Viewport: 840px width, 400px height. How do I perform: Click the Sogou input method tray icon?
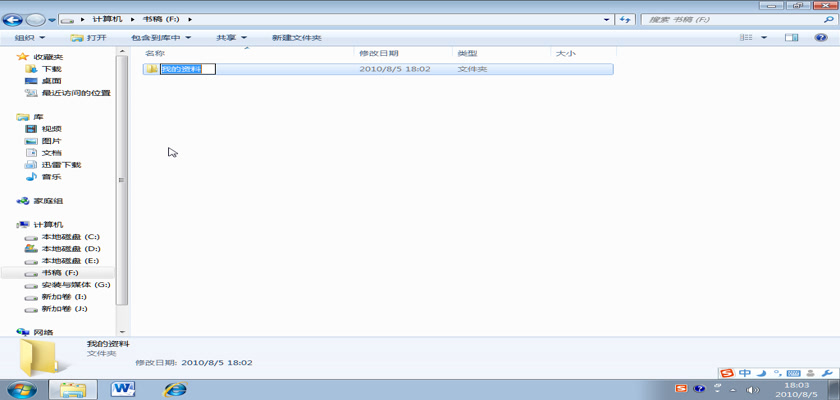tap(682, 388)
